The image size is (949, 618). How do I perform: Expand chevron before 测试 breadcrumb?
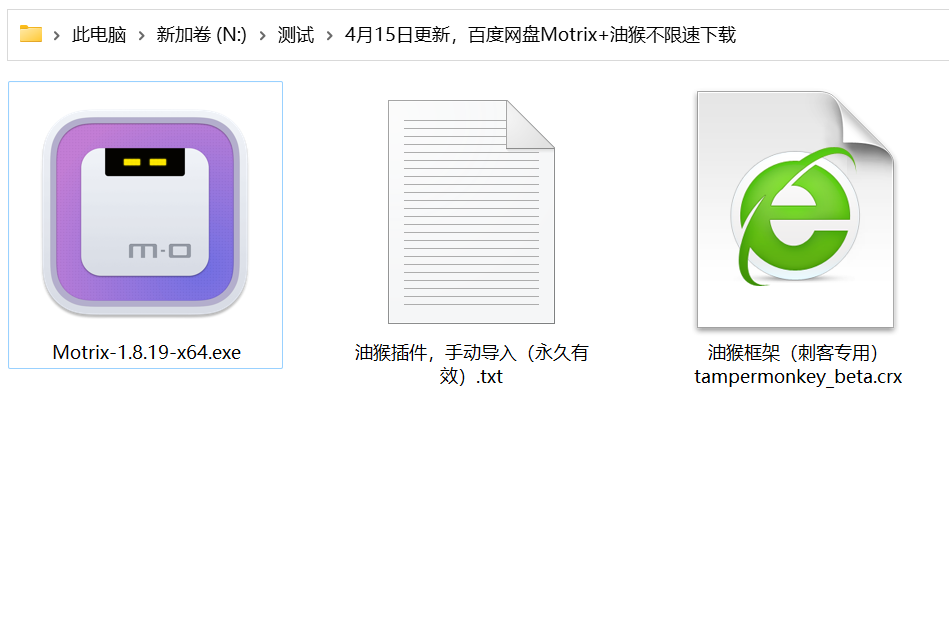(x=263, y=35)
